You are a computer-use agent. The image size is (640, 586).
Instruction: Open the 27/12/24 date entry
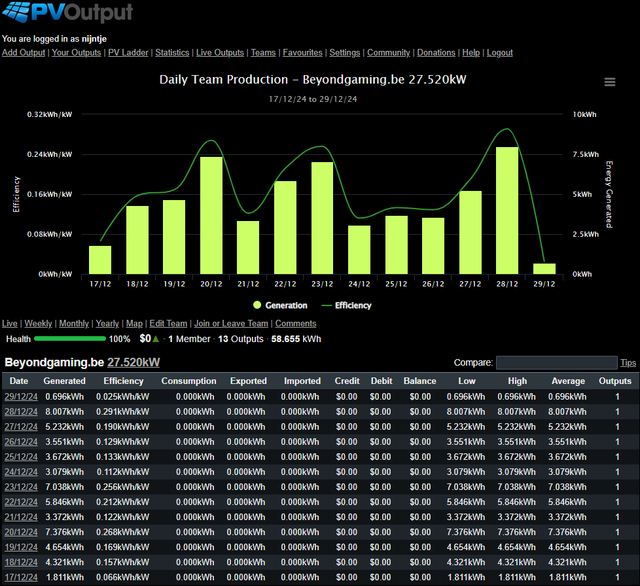pyautogui.click(x=21, y=427)
